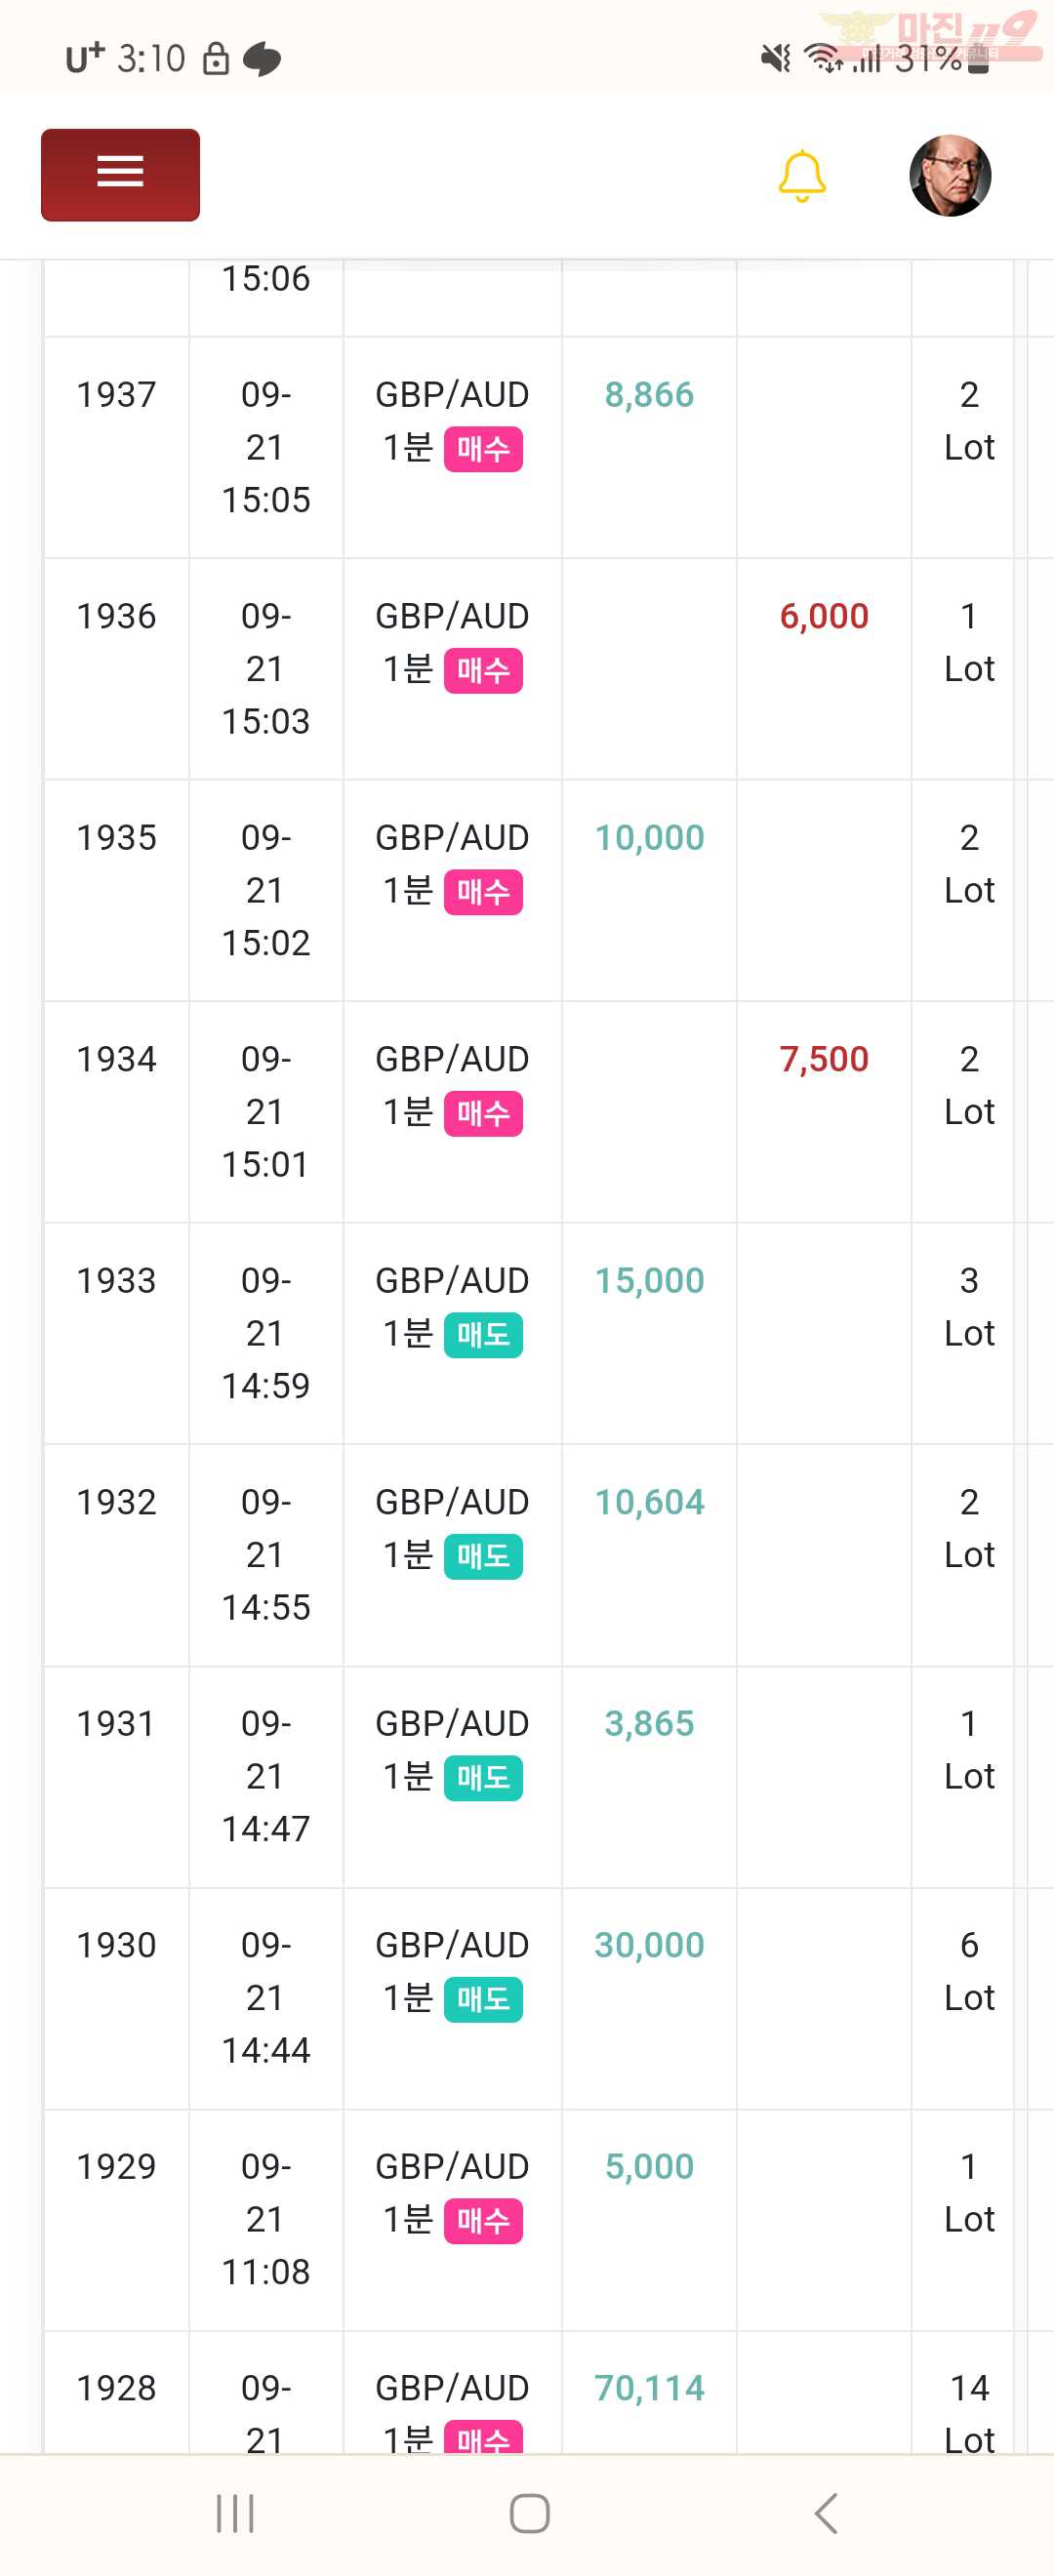Open the user profile avatar

tap(950, 175)
